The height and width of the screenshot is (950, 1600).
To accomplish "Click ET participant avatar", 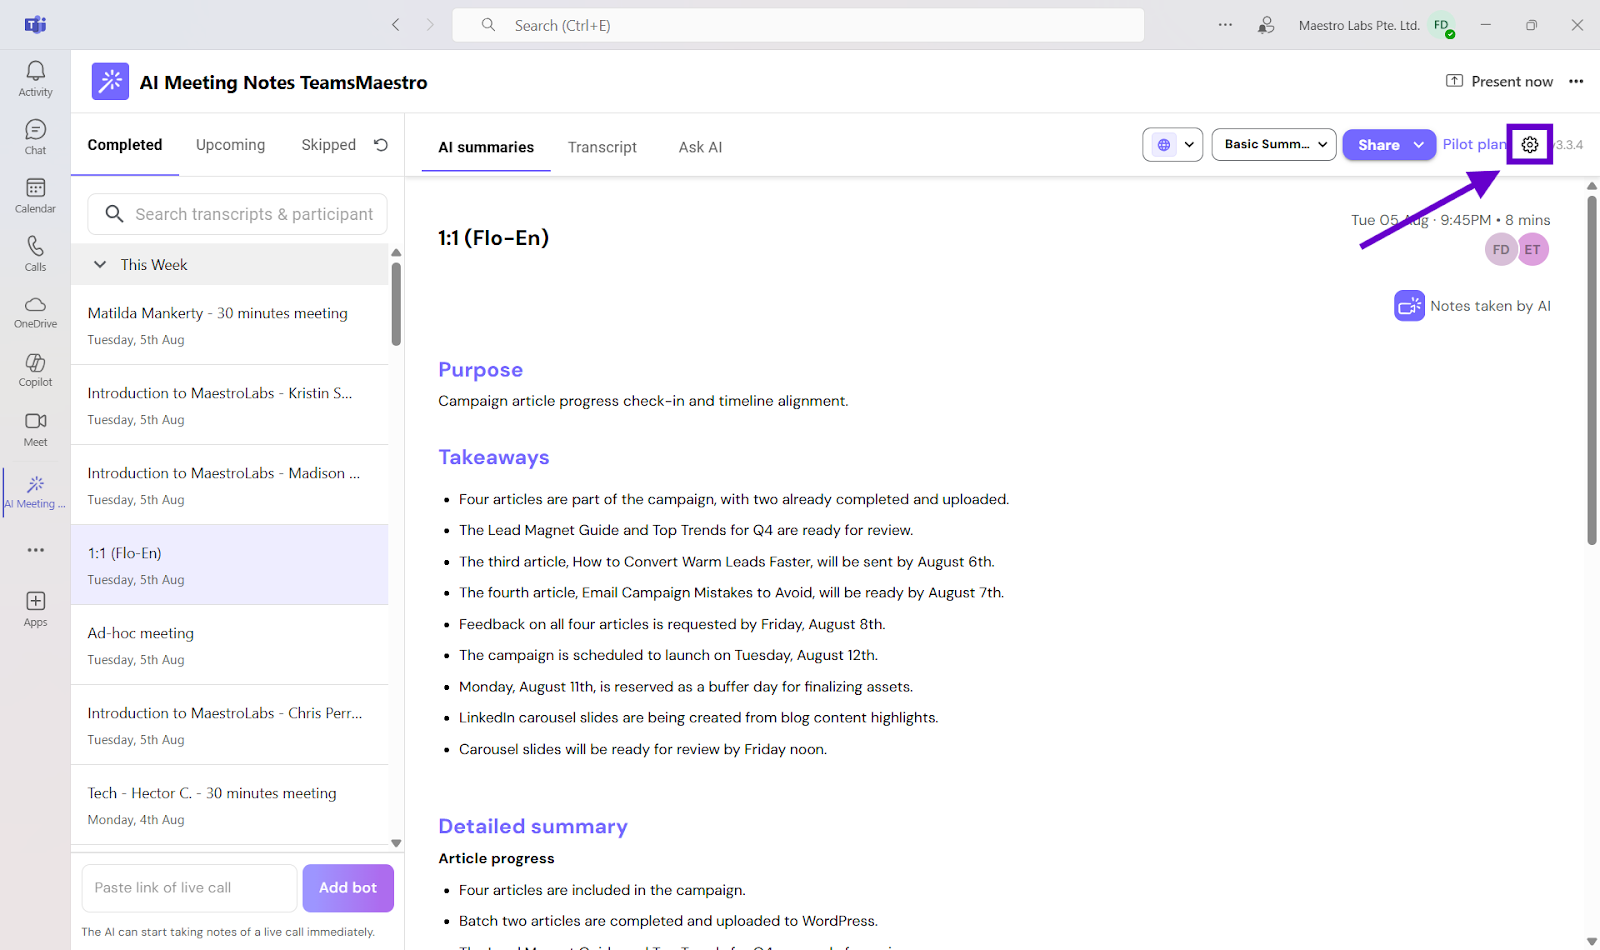I will click(x=1533, y=250).
